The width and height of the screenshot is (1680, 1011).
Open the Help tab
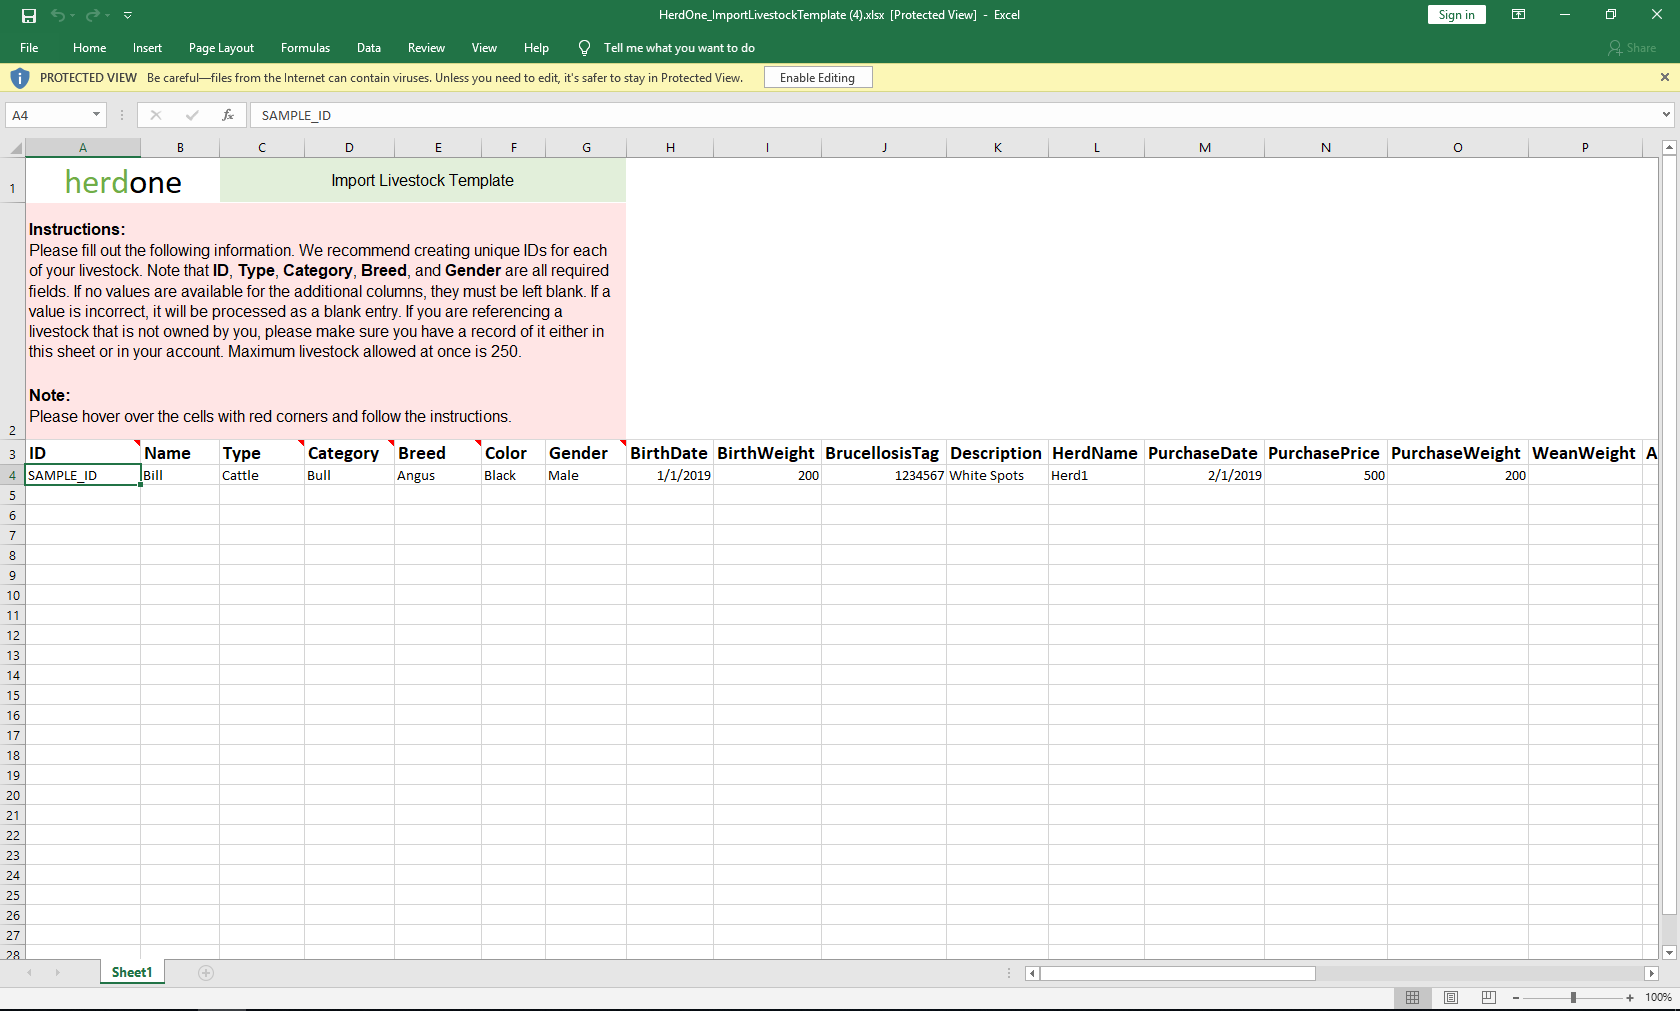click(536, 48)
